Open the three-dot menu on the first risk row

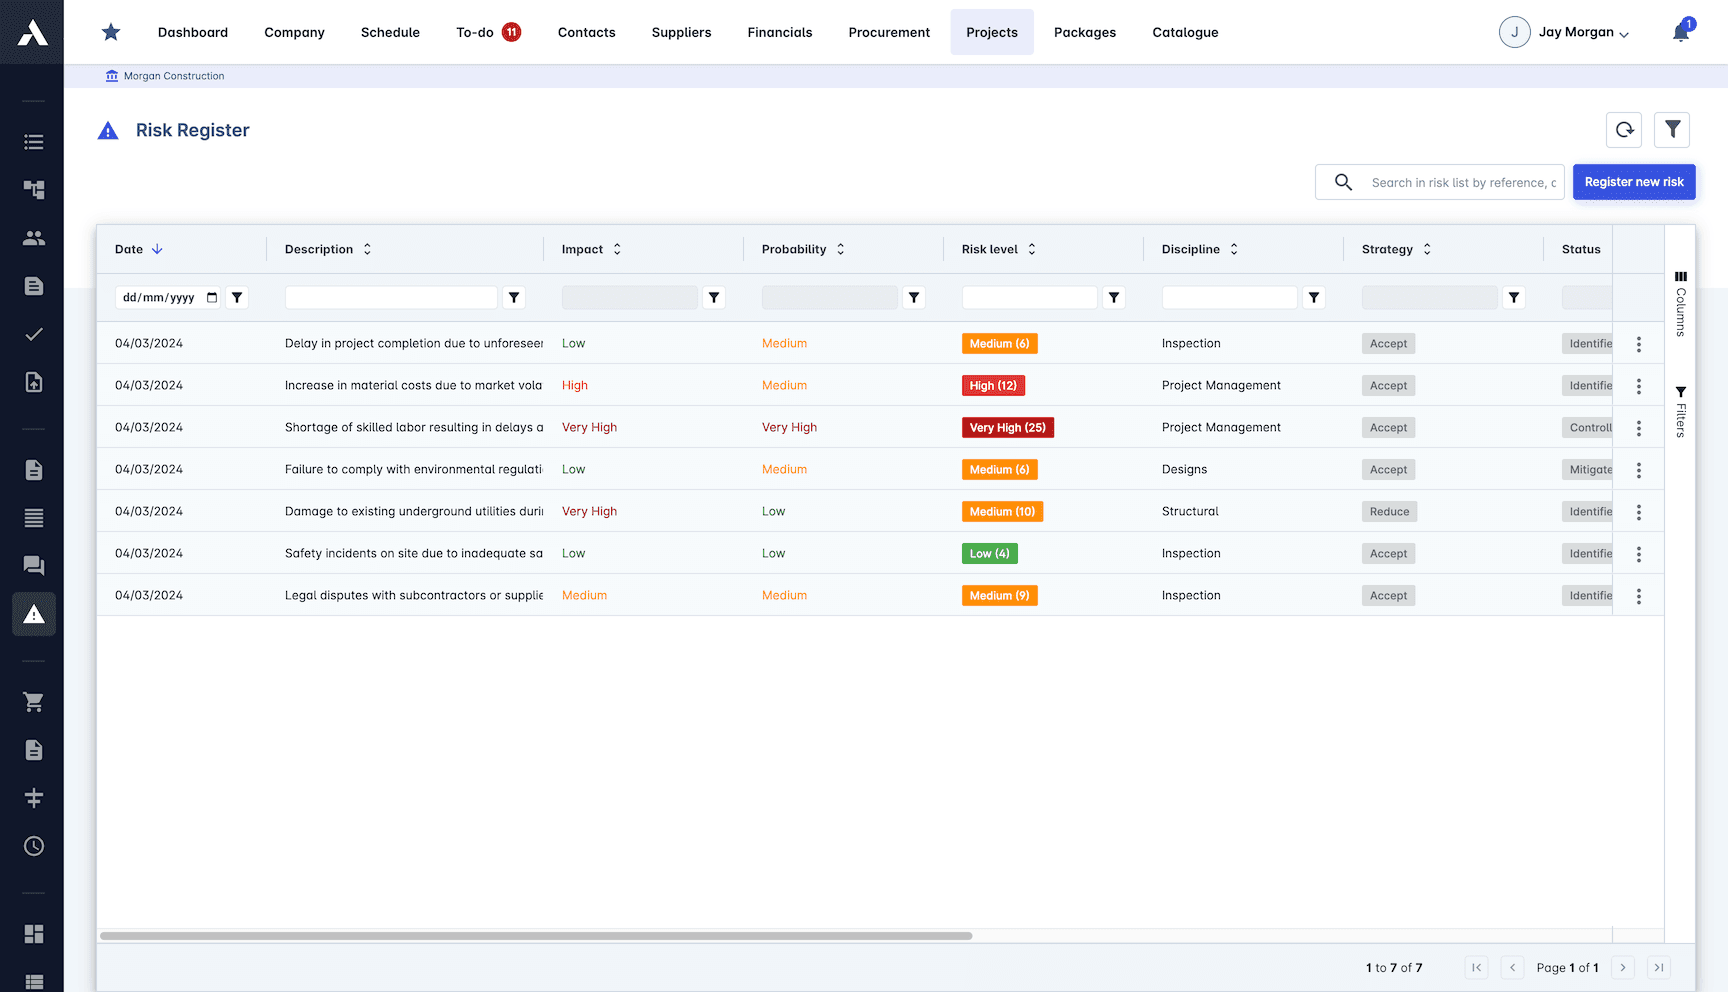click(1639, 343)
